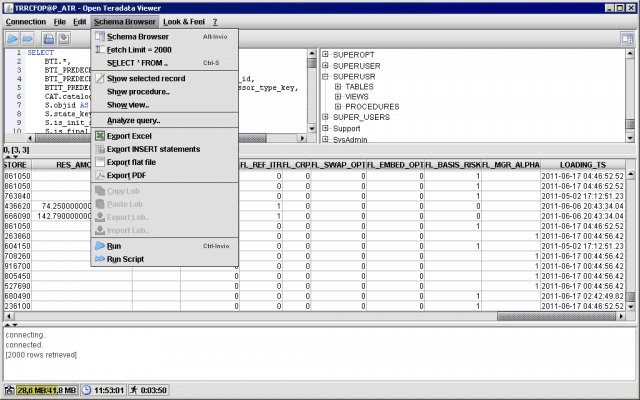Select Run Script in the dropdown menu
This screenshot has height=400, width=640.
tap(164, 259)
